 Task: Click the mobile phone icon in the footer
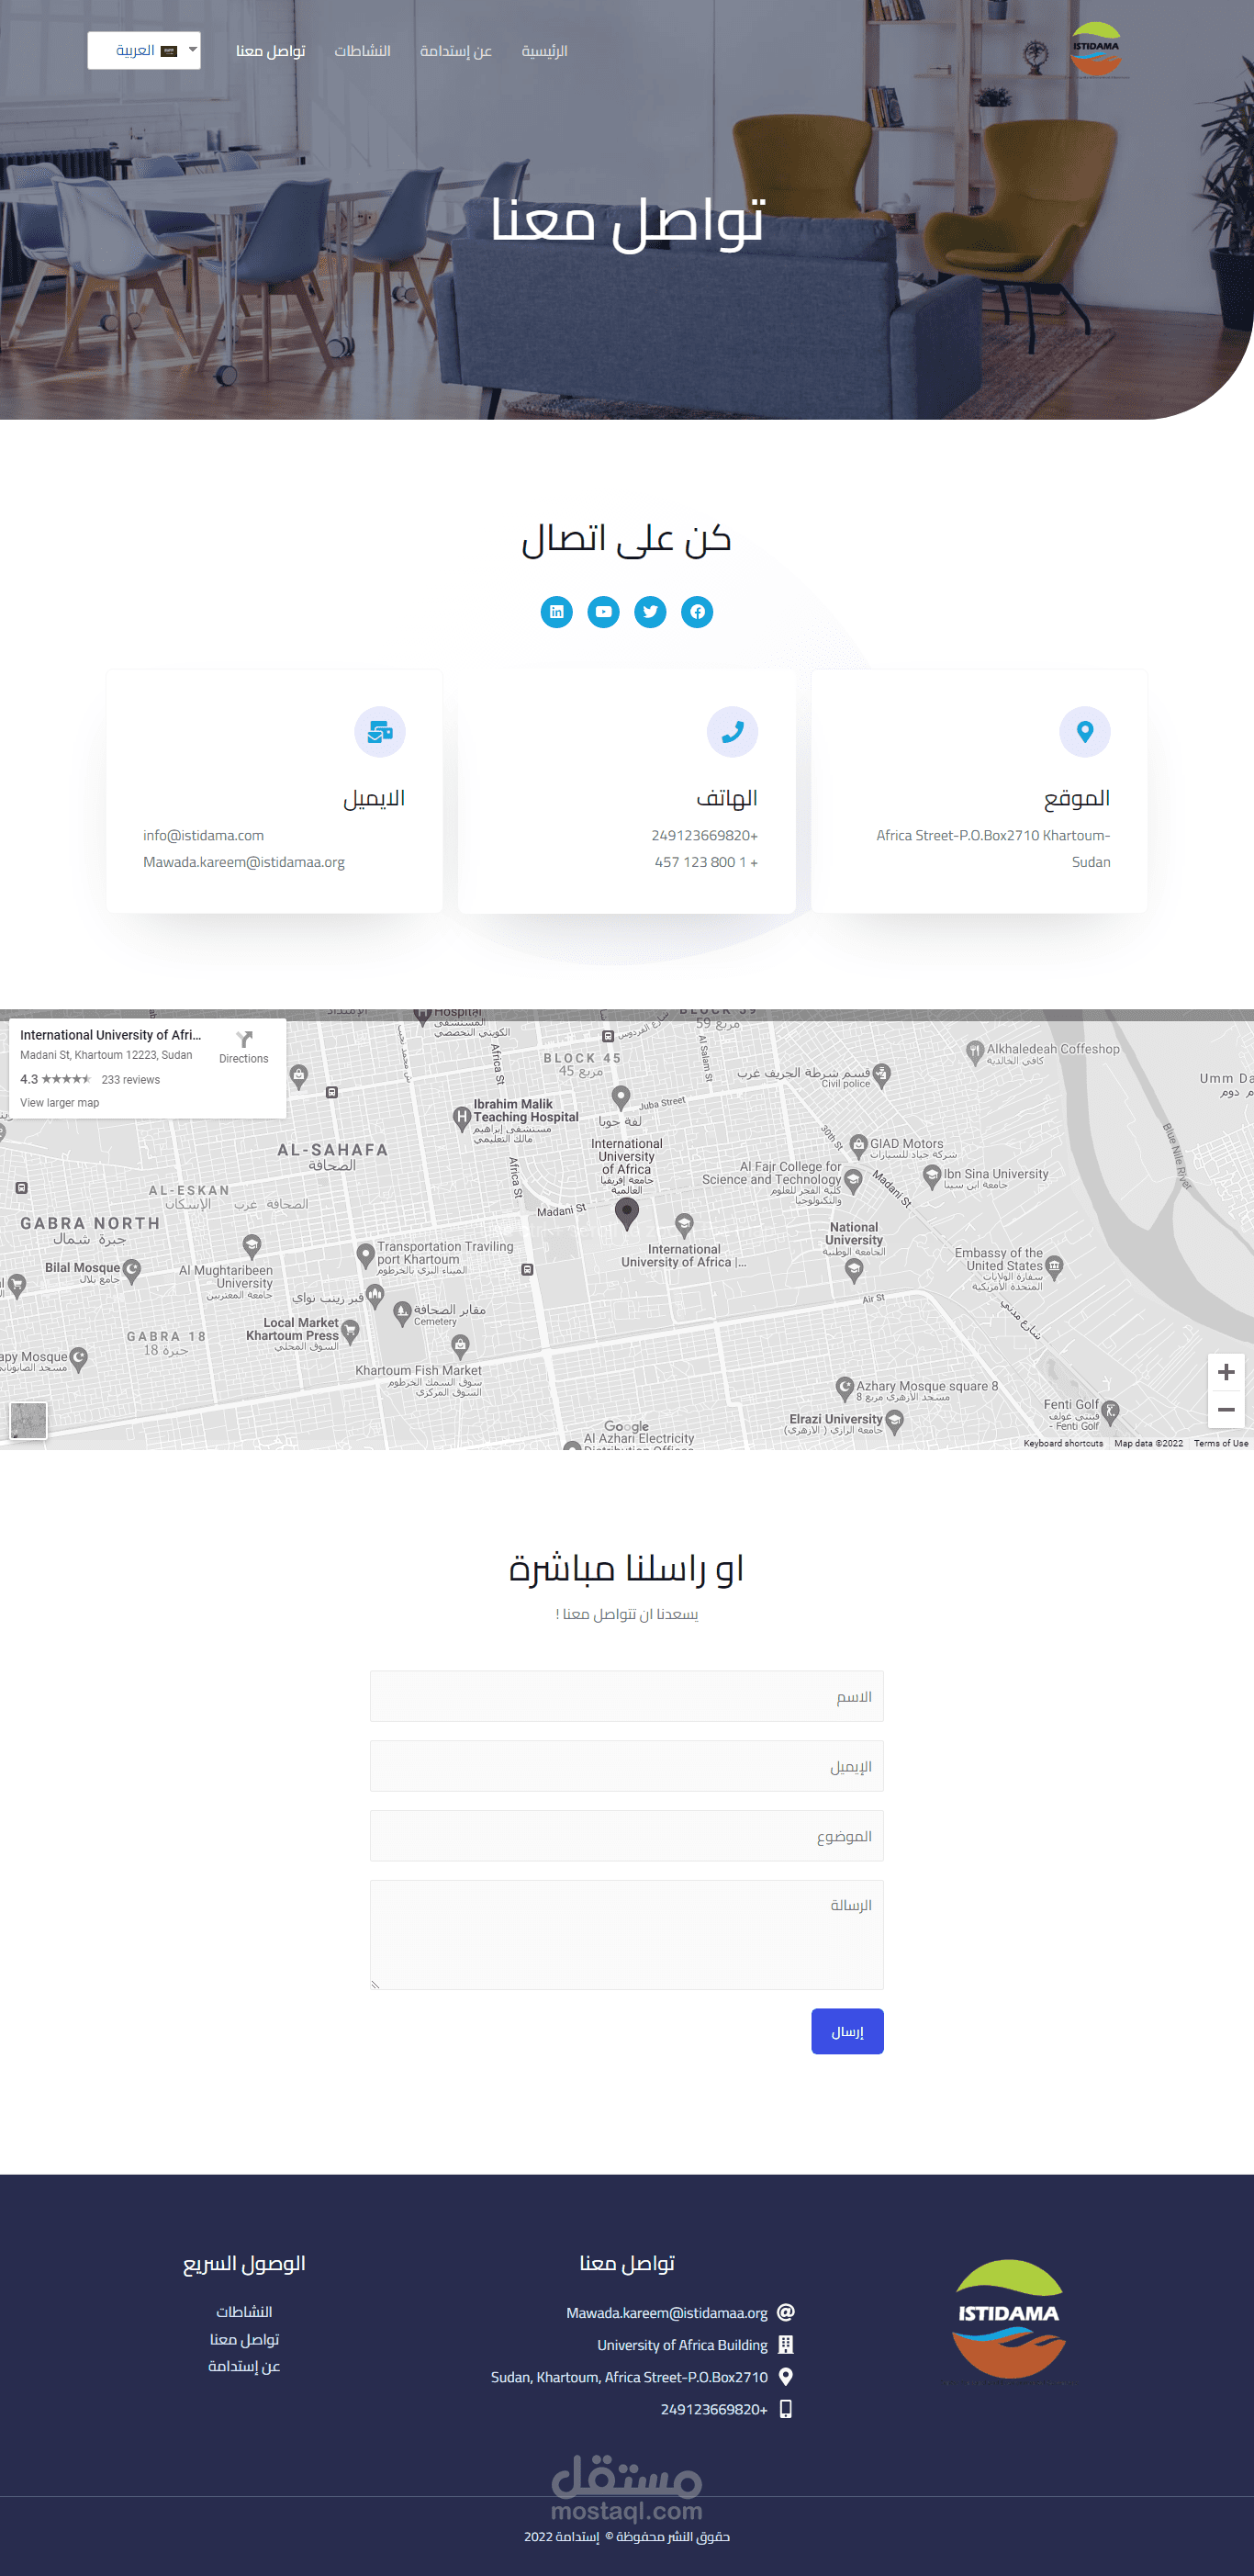click(x=786, y=2409)
